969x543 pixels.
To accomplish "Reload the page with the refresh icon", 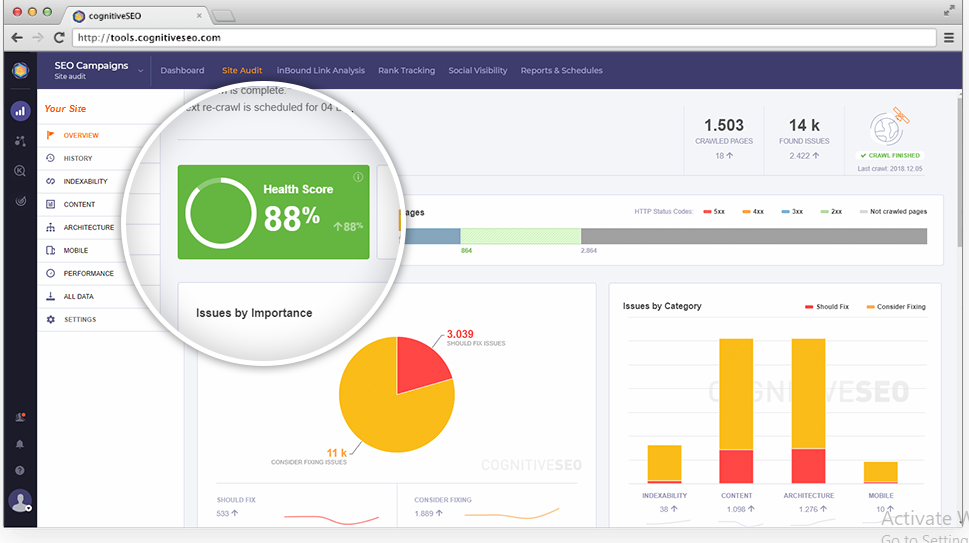I will (x=59, y=38).
